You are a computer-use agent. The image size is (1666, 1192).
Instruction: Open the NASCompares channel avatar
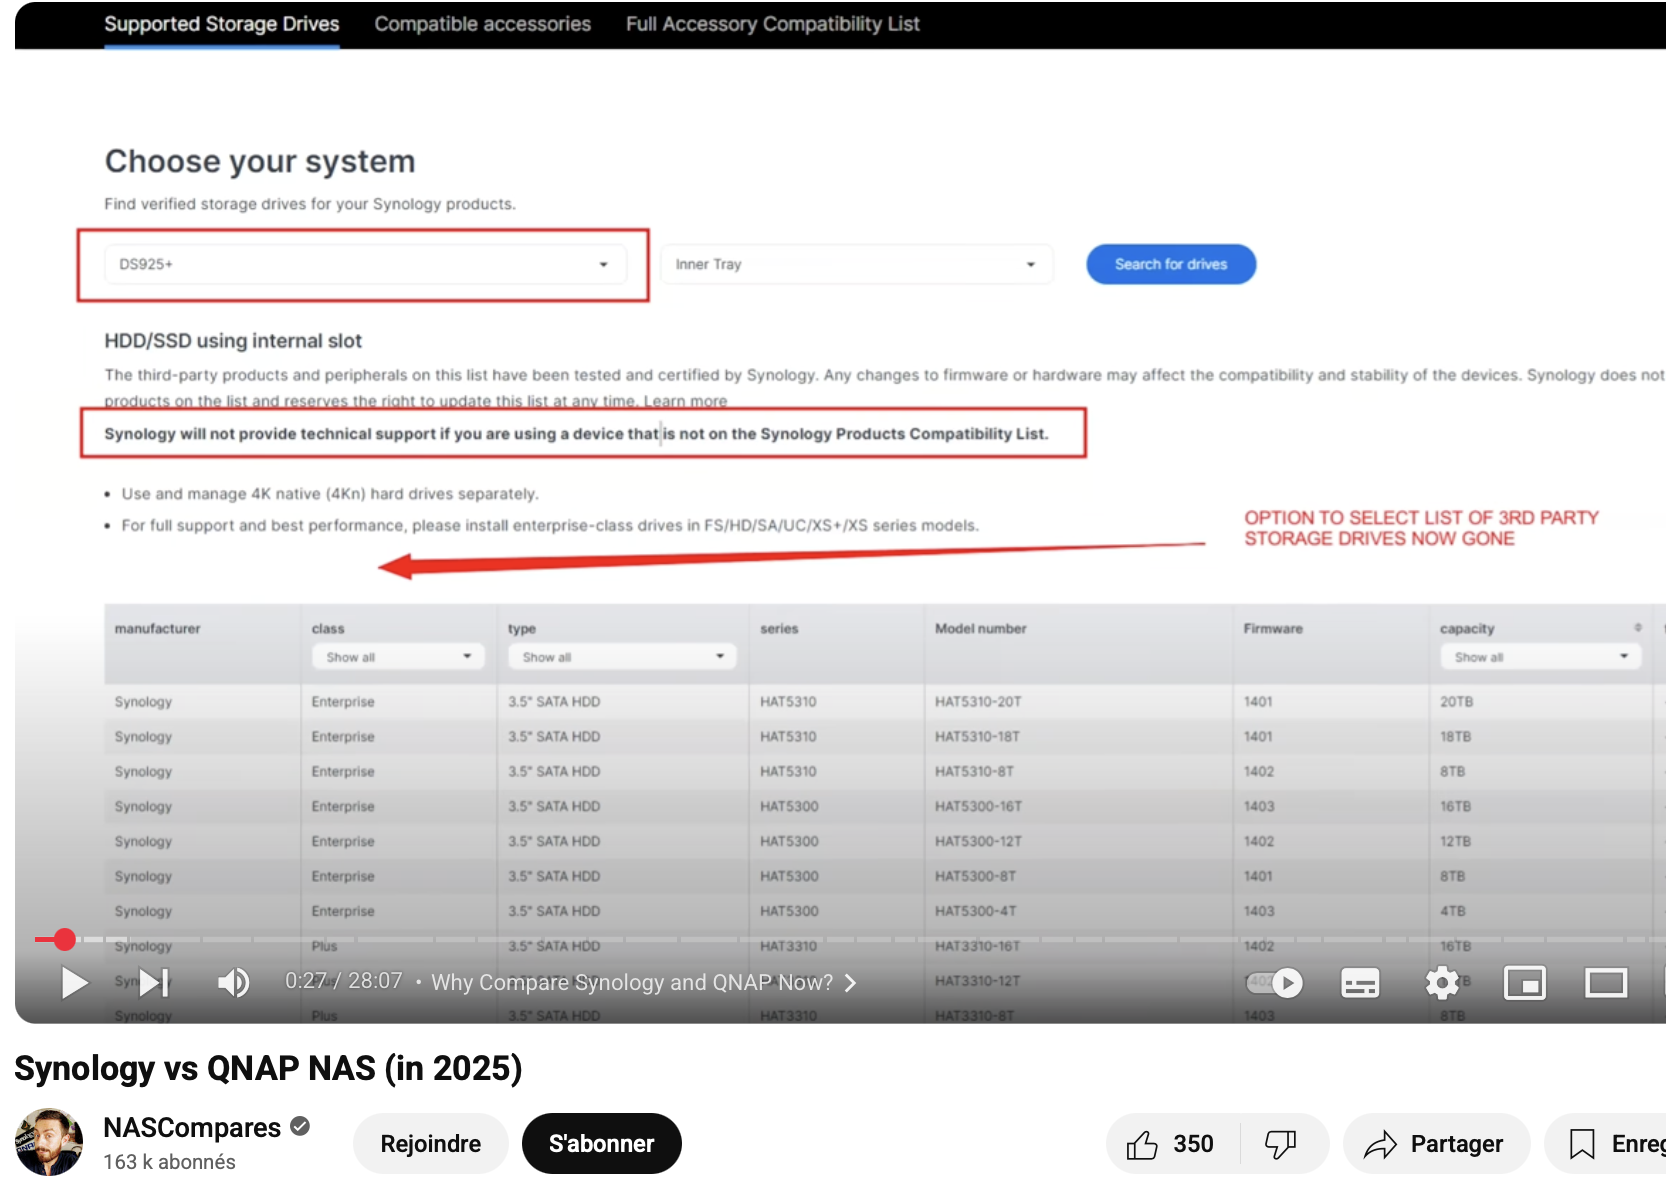pyautogui.click(x=48, y=1142)
